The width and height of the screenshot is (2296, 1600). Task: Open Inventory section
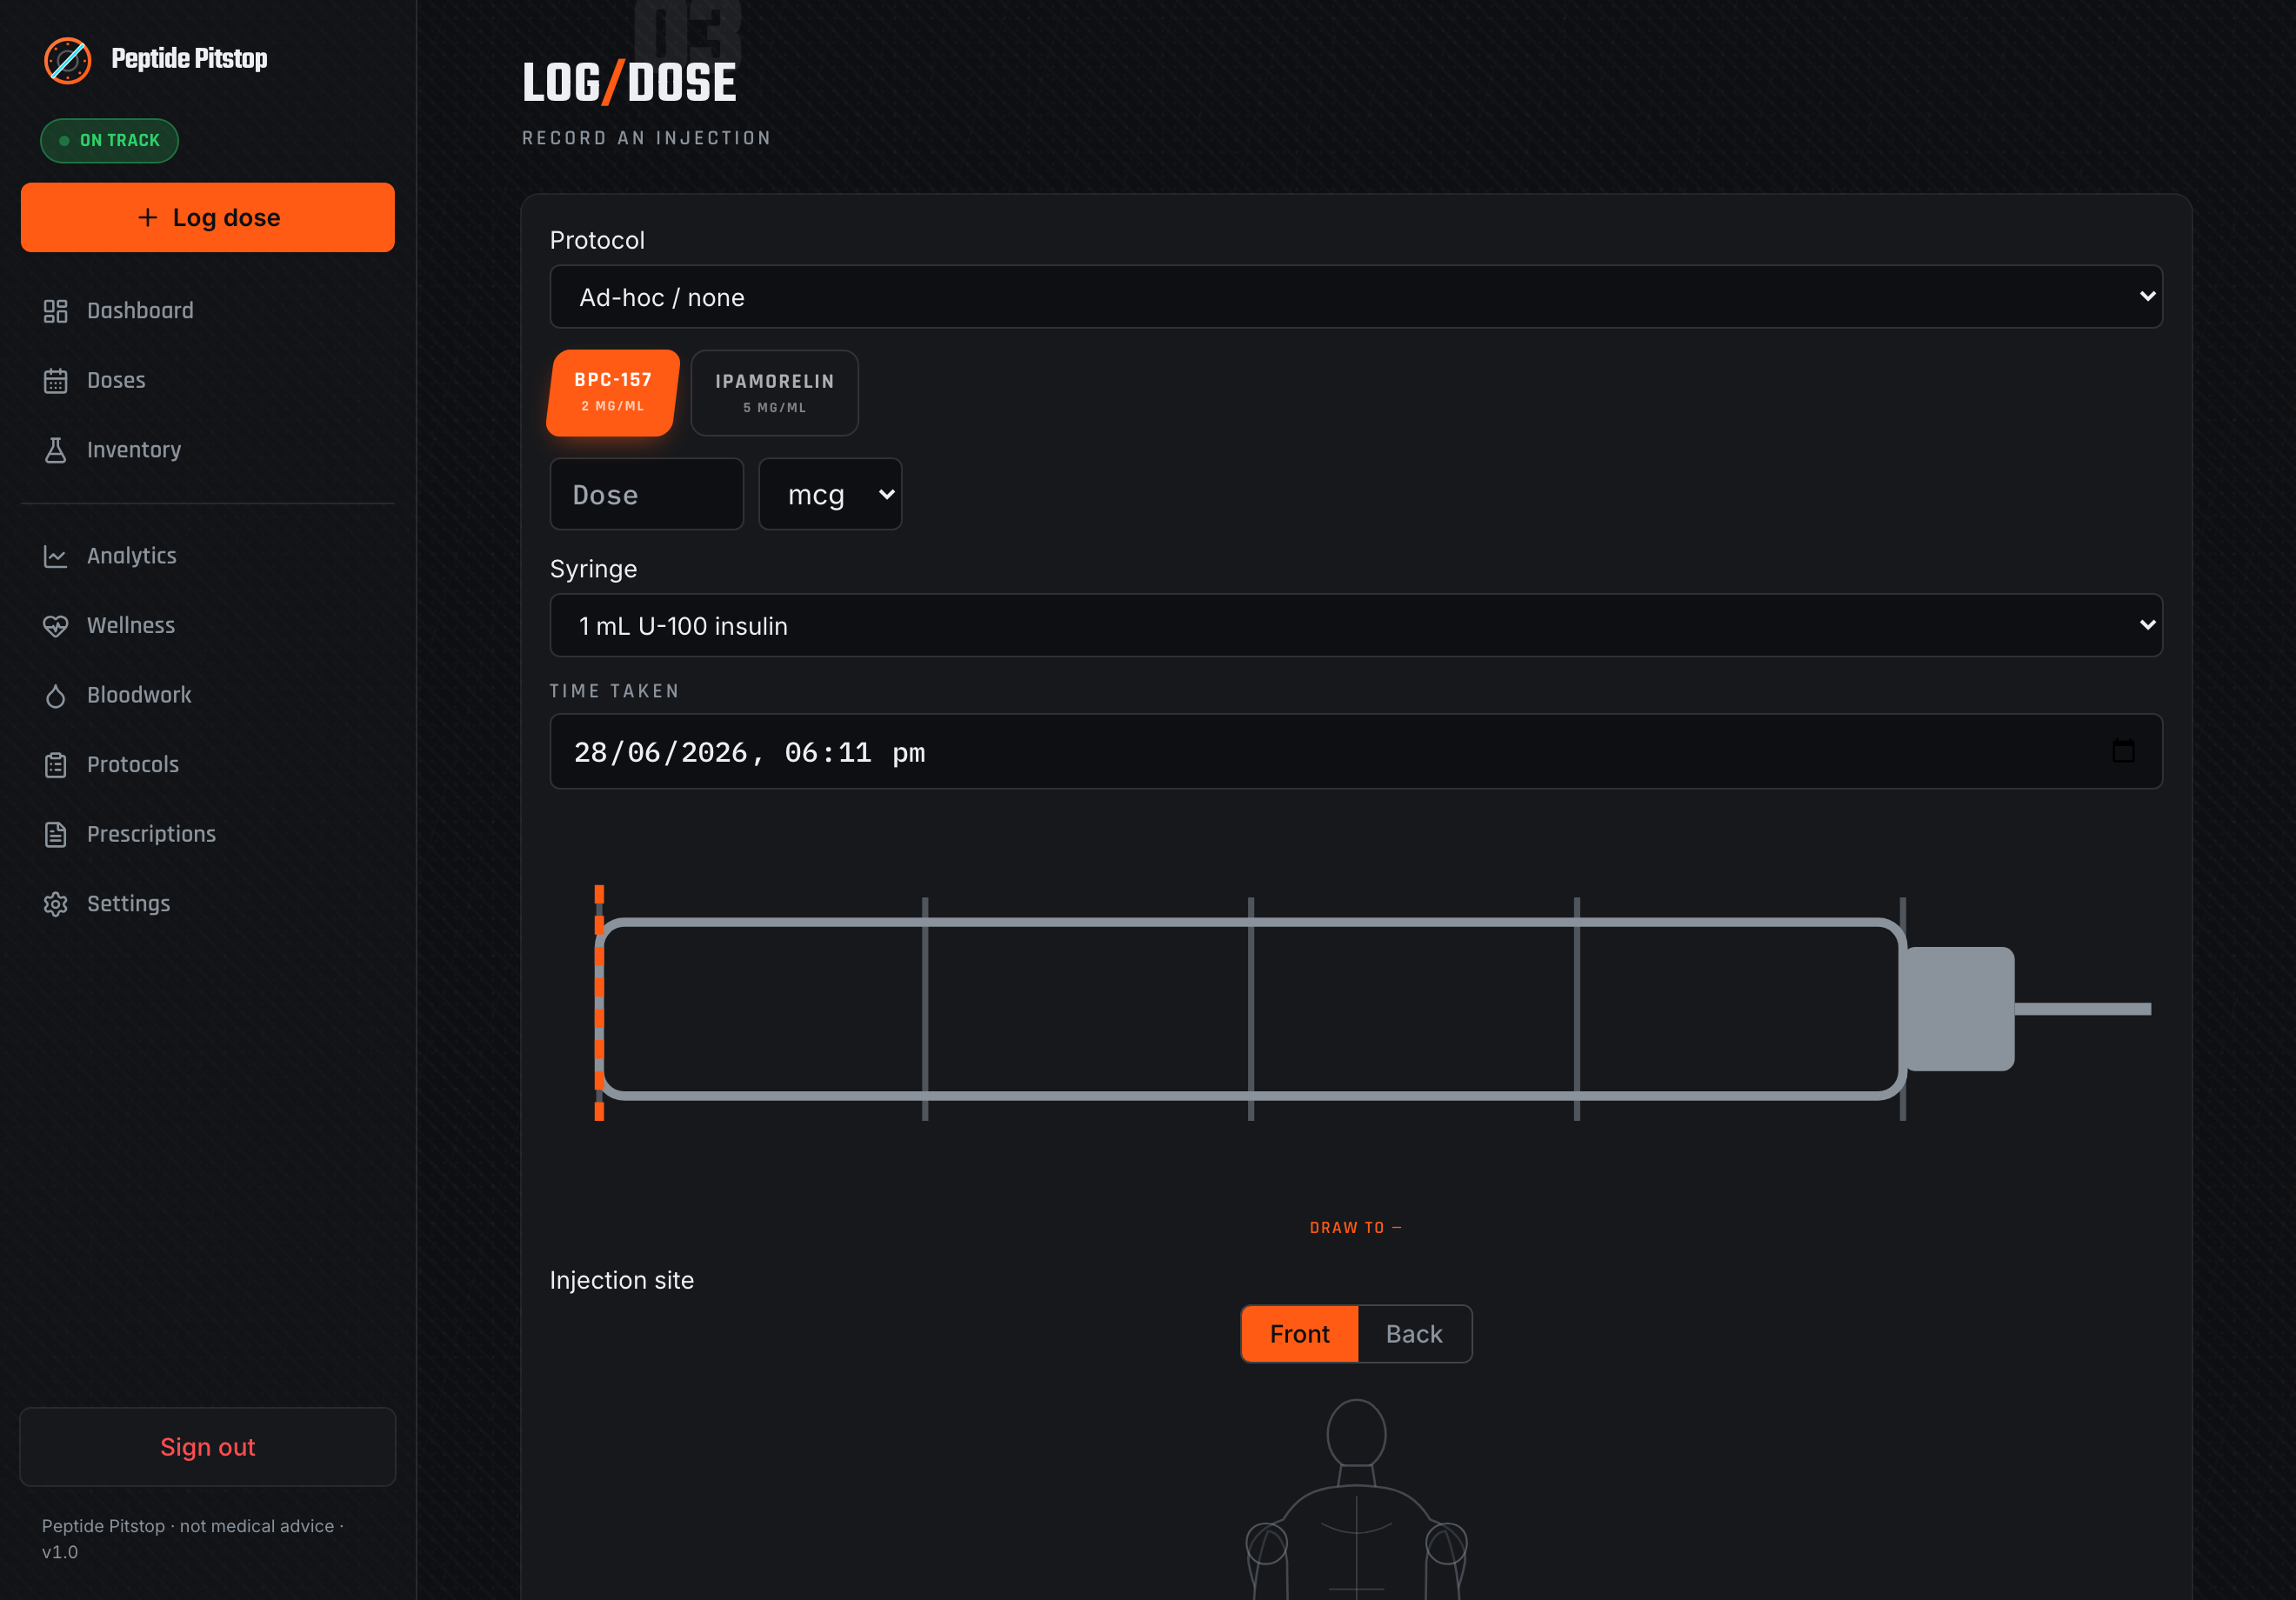[208, 450]
